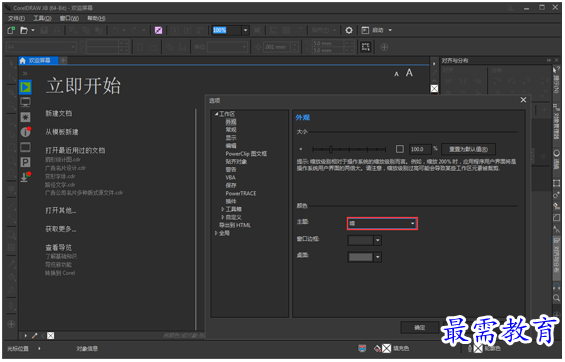Screen dimensions: 565x362
Task: Select 保存 in the options tree
Action: tap(231, 186)
